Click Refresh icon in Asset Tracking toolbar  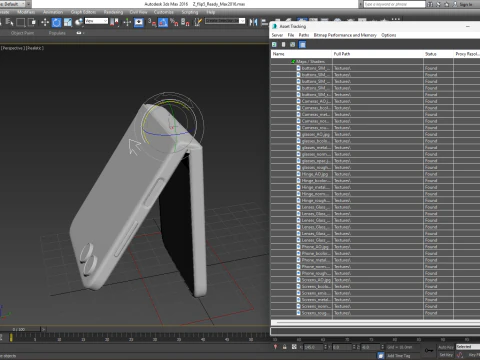pyautogui.click(x=274, y=45)
